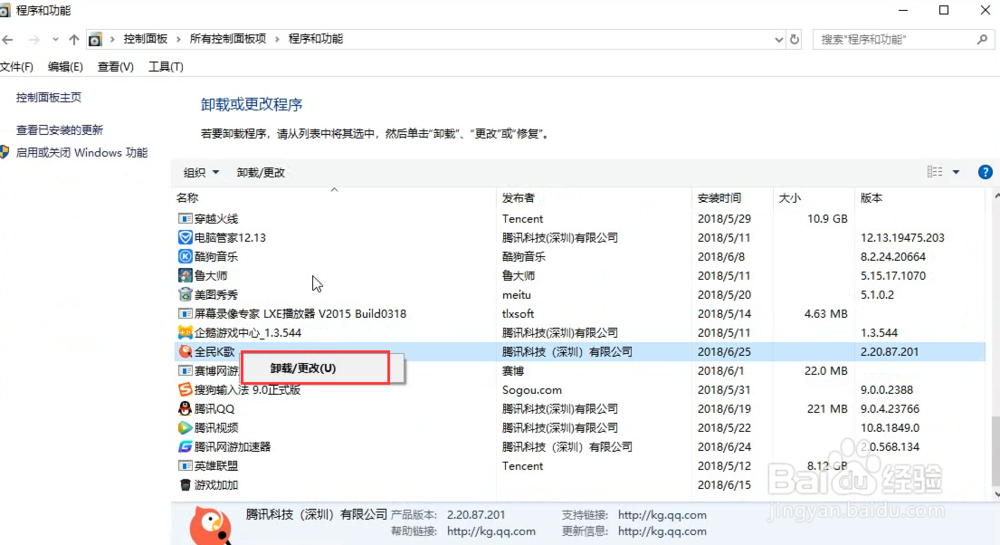Click the 腾讯视频 icon
This screenshot has height=545, width=1000.
click(x=185, y=428)
